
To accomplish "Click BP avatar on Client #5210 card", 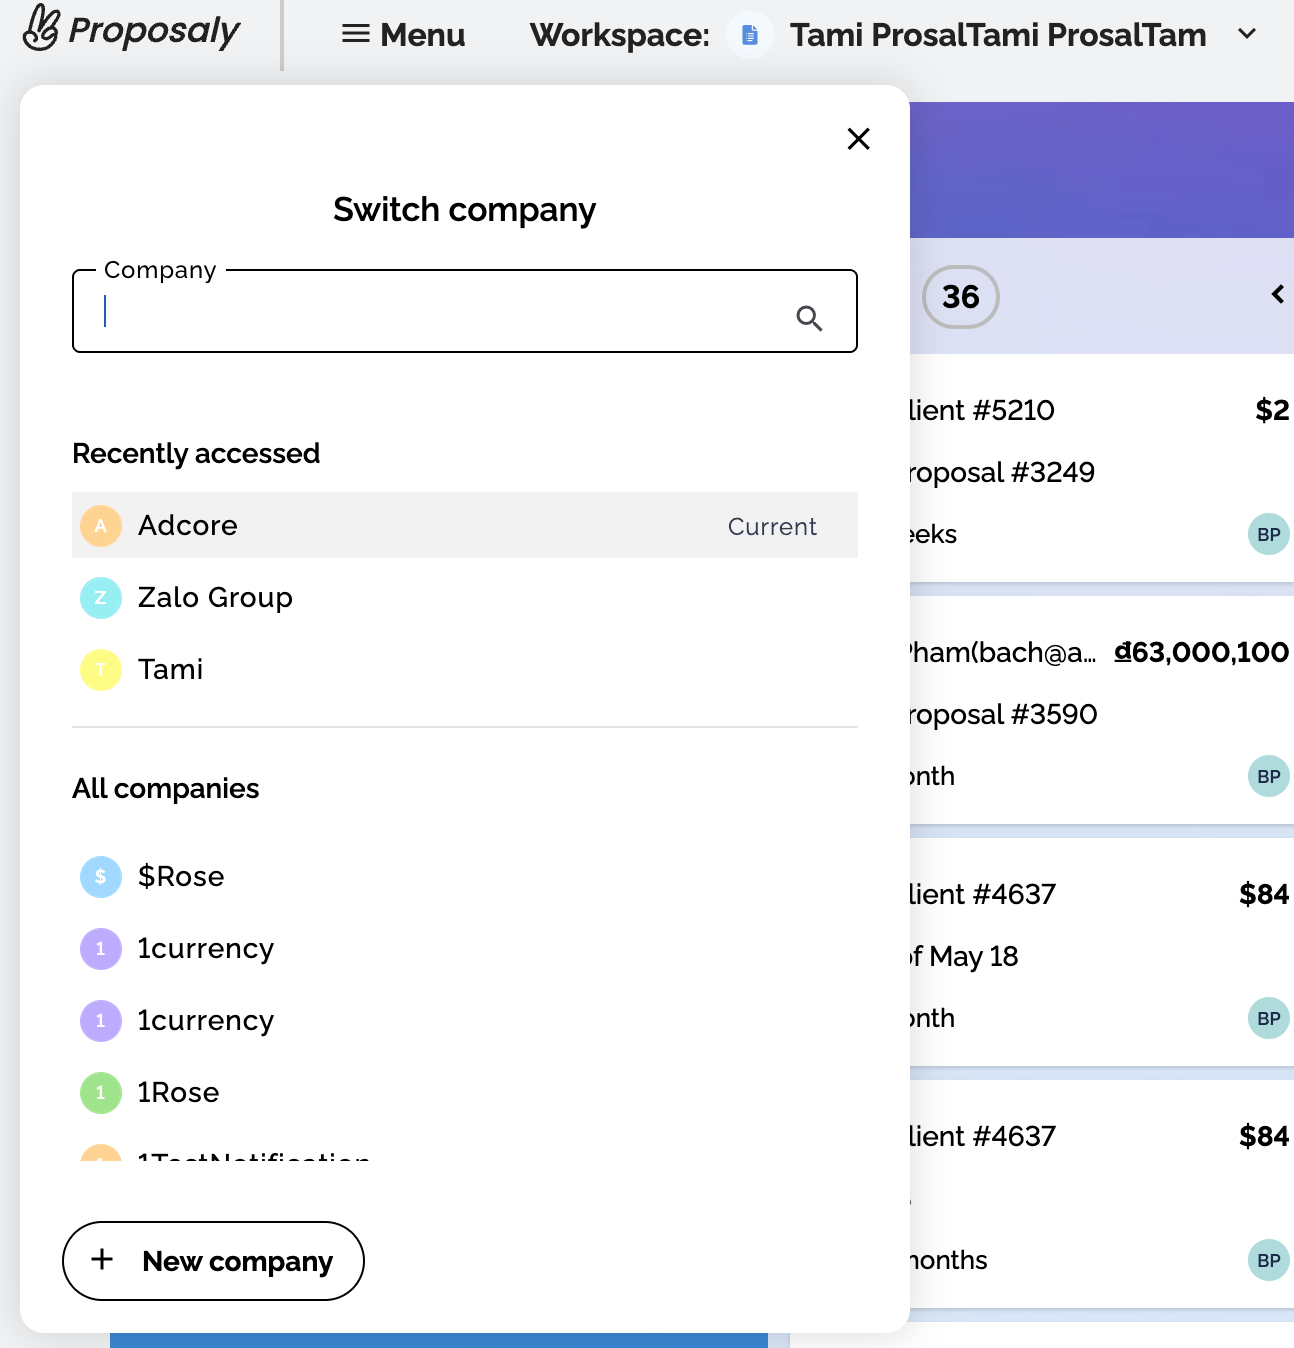I will point(1269,534).
